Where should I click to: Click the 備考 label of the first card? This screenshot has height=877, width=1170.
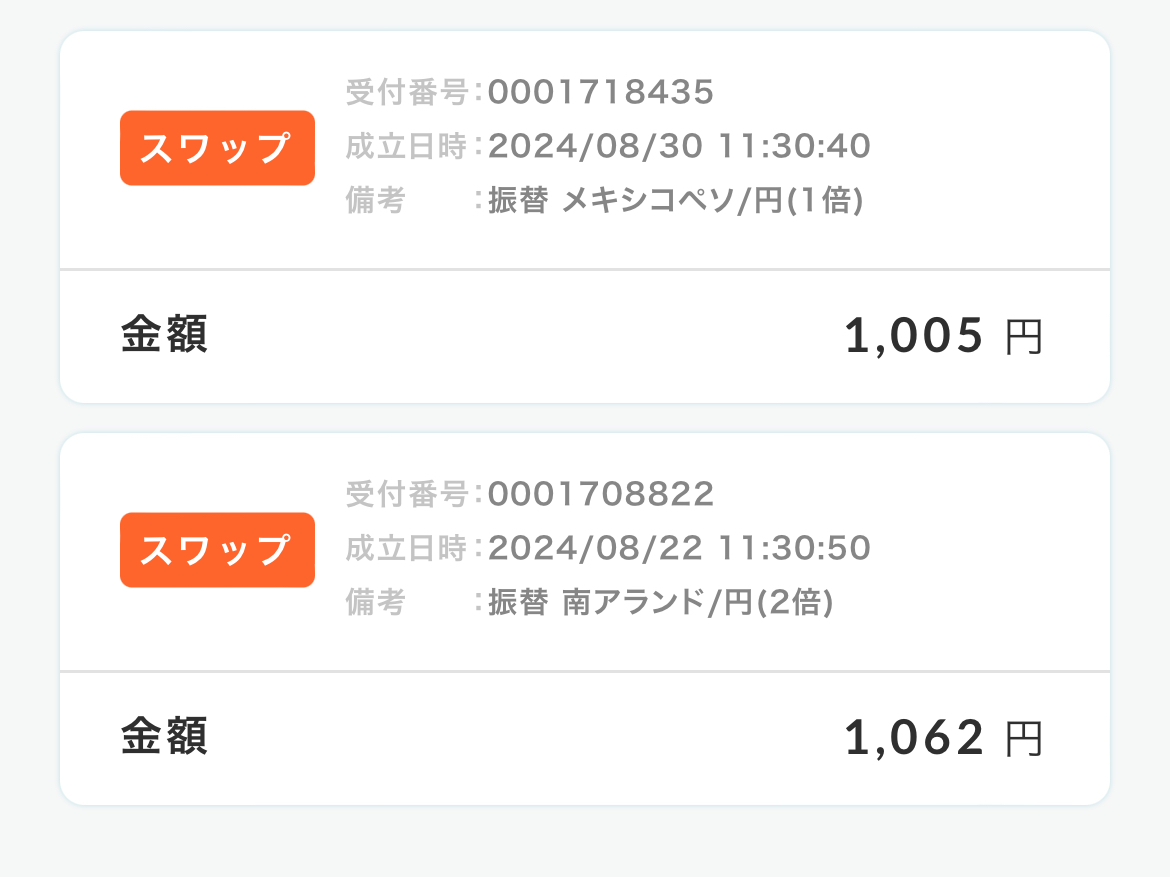point(375,202)
